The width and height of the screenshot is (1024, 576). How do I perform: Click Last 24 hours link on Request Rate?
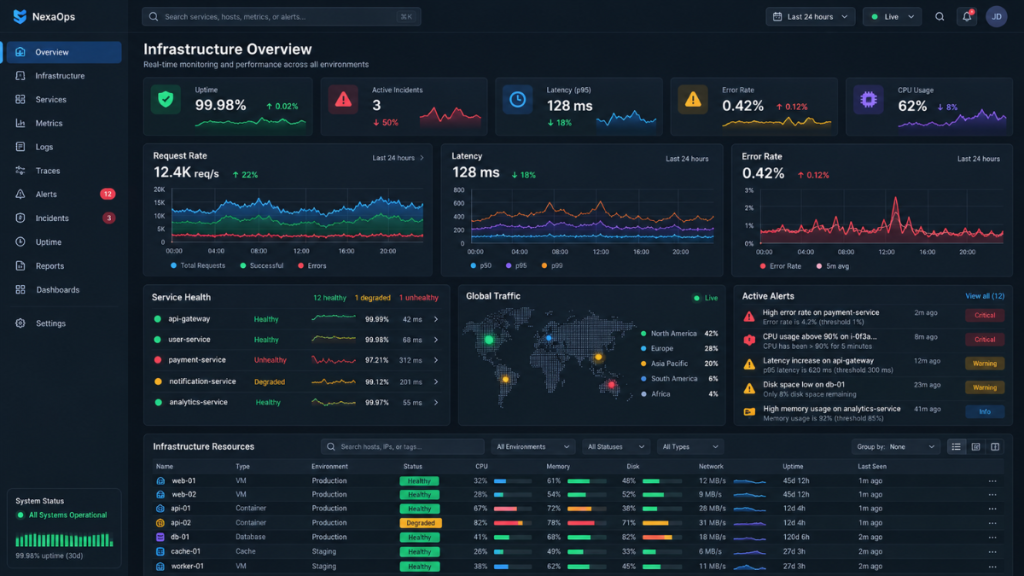click(x=398, y=158)
